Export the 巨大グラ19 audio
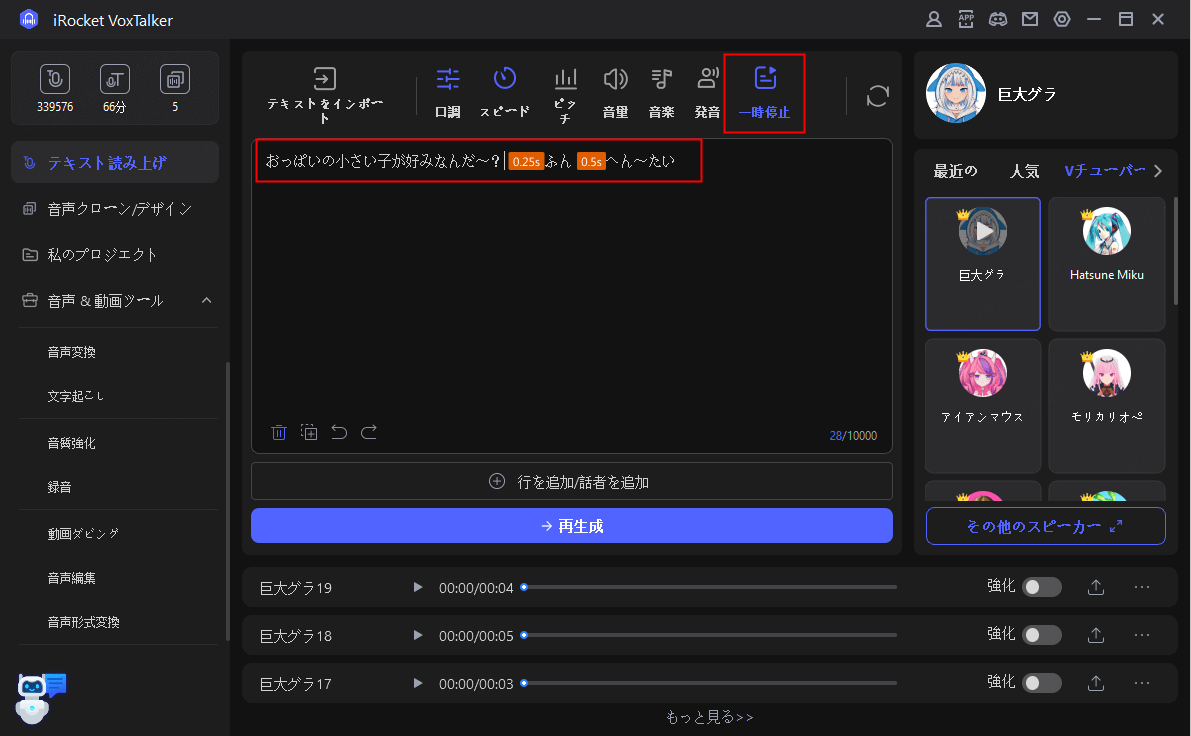The image size is (1191, 736). 1095,587
